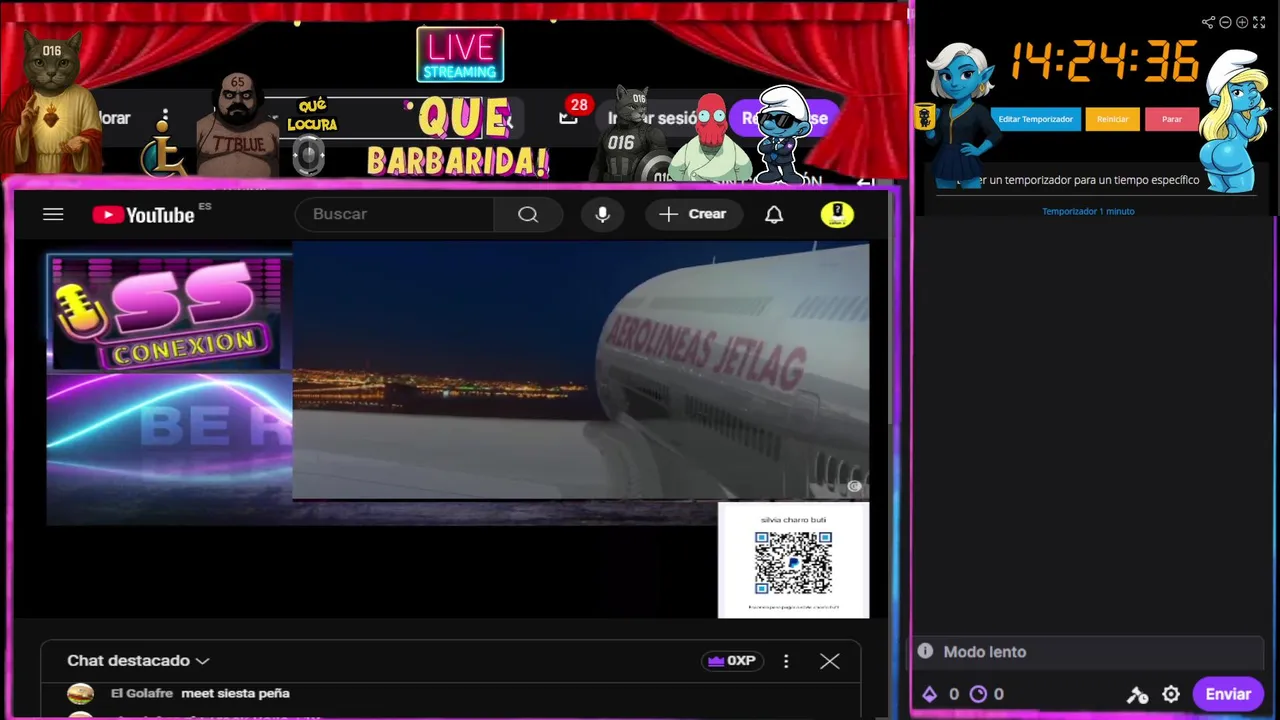This screenshot has height=720, width=1280.
Task: Enlarge the timer with plus icon
Action: [x=1242, y=22]
